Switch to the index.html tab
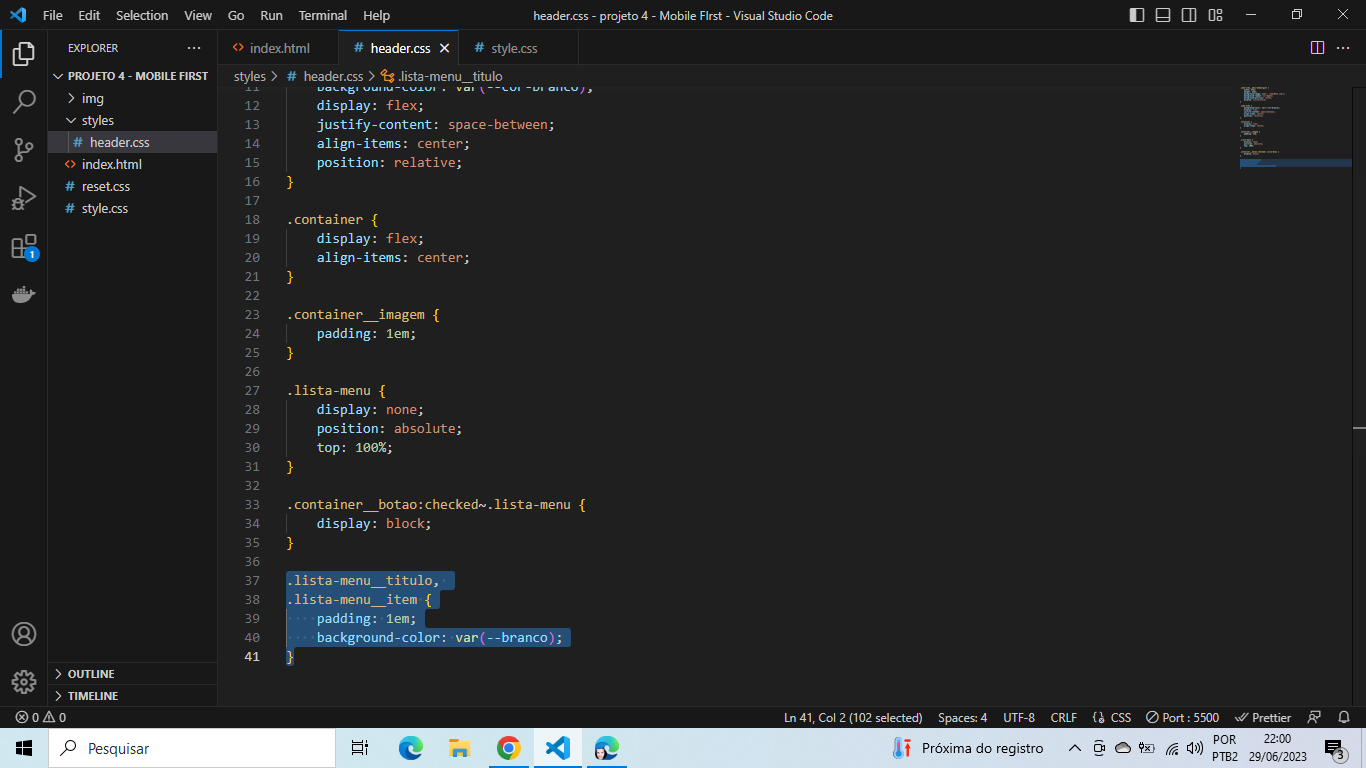Screen dimensions: 1366x768 coord(278,48)
